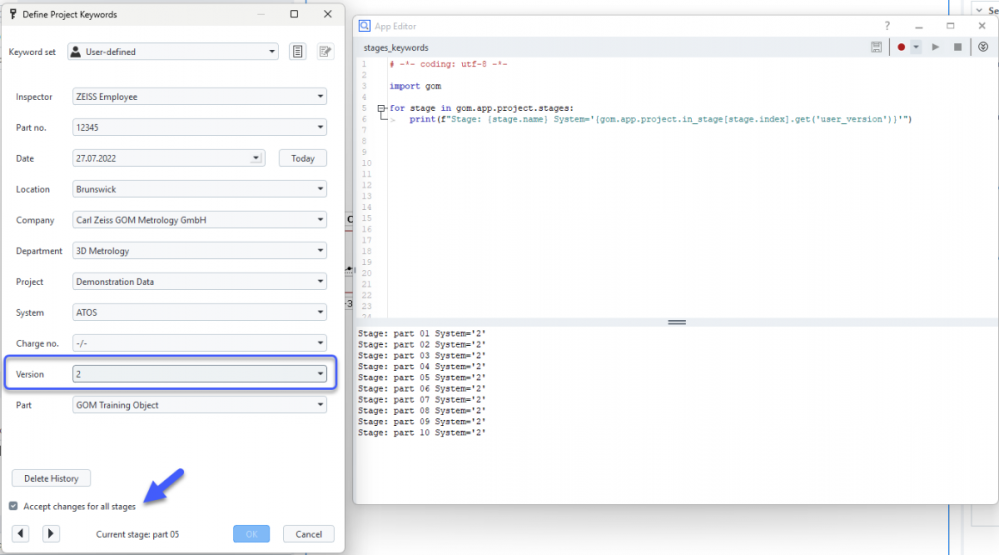Click the edit keyword set icon
999x555 pixels.
point(325,52)
